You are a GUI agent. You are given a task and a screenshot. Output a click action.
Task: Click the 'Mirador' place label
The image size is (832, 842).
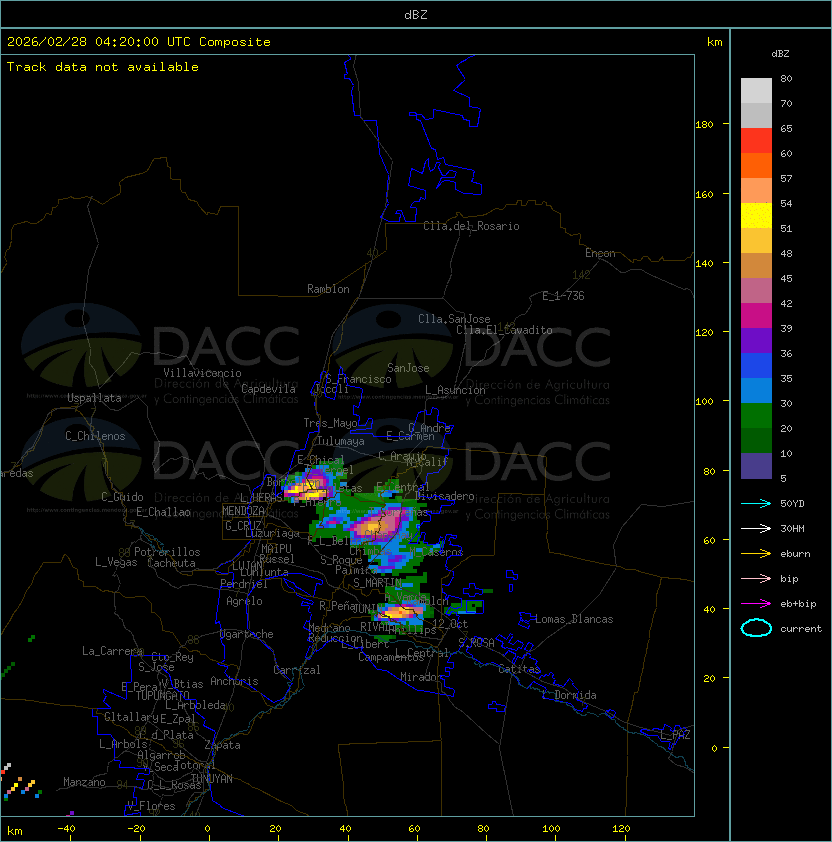click(x=422, y=677)
